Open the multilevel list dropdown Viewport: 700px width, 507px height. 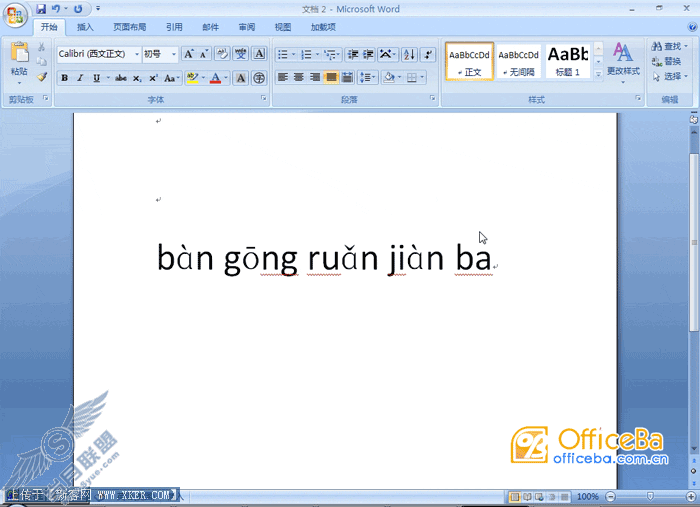pos(332,54)
